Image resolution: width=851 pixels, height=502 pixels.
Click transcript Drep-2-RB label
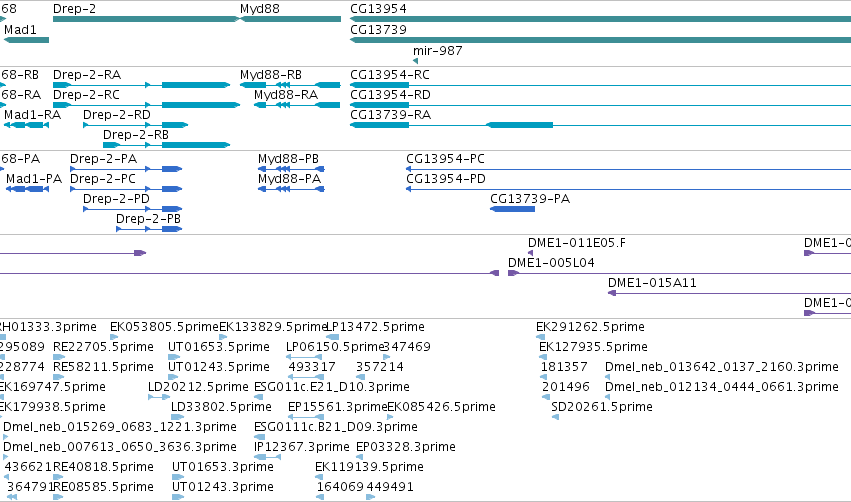click(x=136, y=135)
